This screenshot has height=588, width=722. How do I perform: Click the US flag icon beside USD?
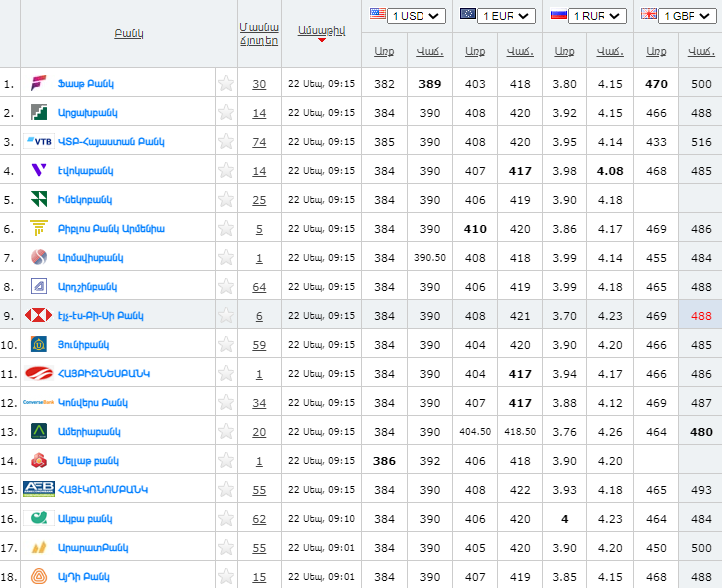[x=378, y=13]
